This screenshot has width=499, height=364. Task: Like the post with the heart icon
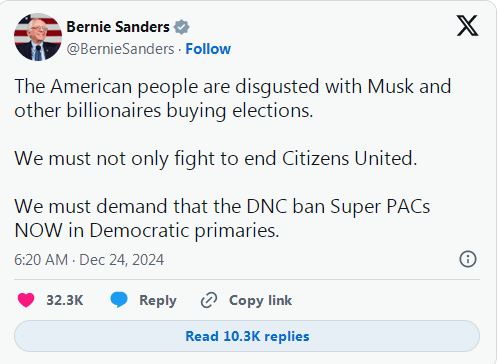[x=26, y=300]
